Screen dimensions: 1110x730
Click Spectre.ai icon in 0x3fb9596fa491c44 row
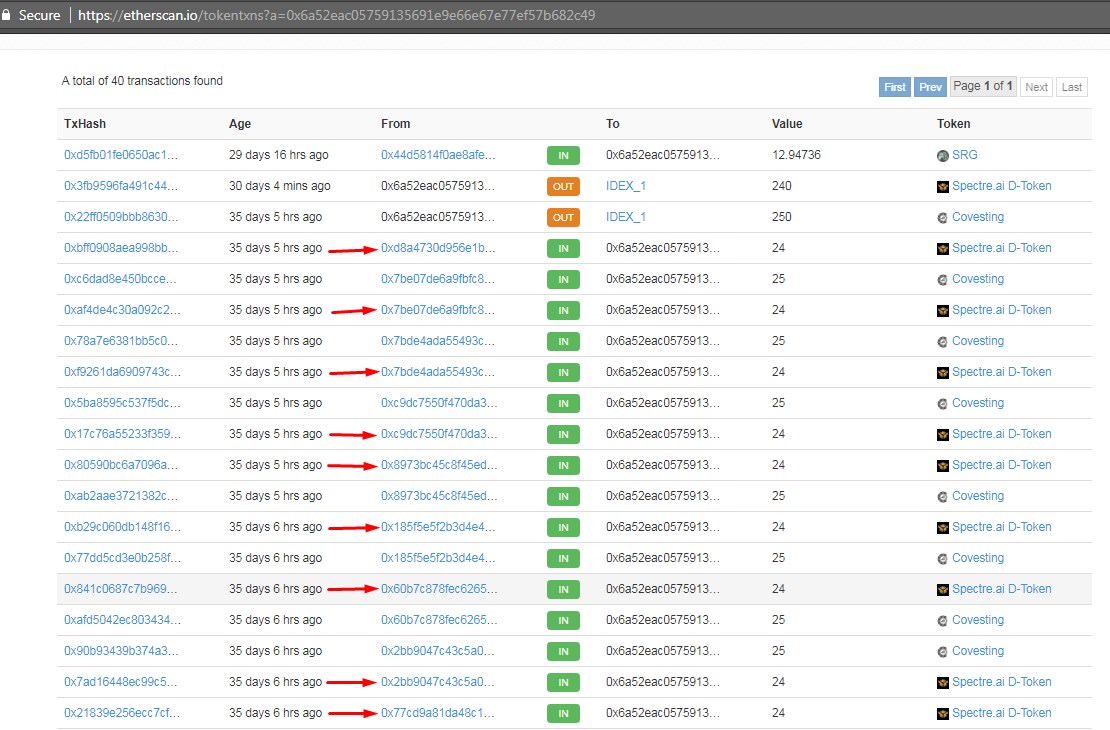pos(942,187)
